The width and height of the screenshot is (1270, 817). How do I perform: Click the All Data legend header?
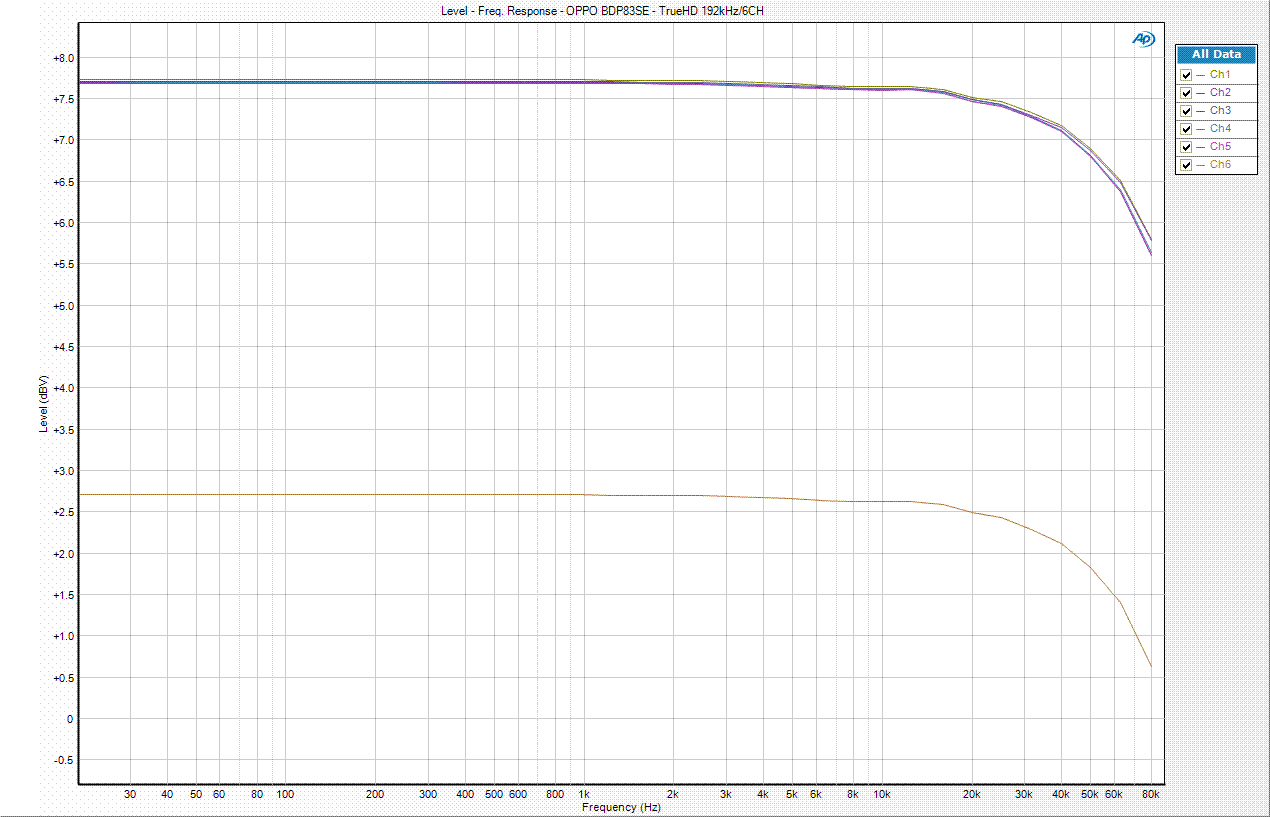point(1216,55)
